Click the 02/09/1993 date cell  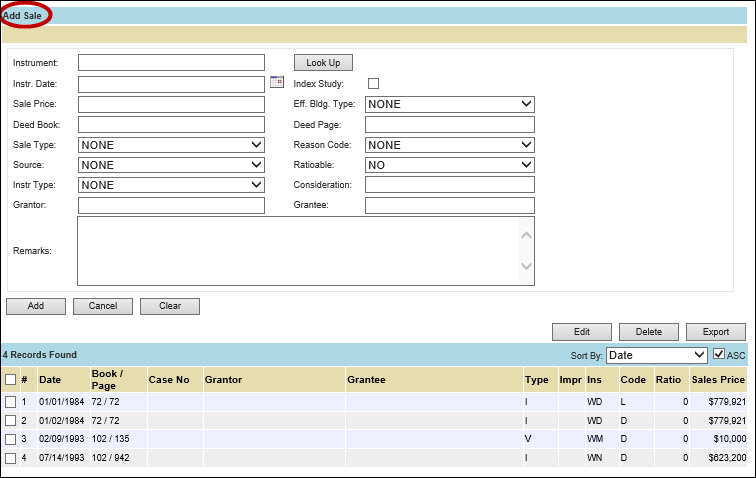(62, 439)
